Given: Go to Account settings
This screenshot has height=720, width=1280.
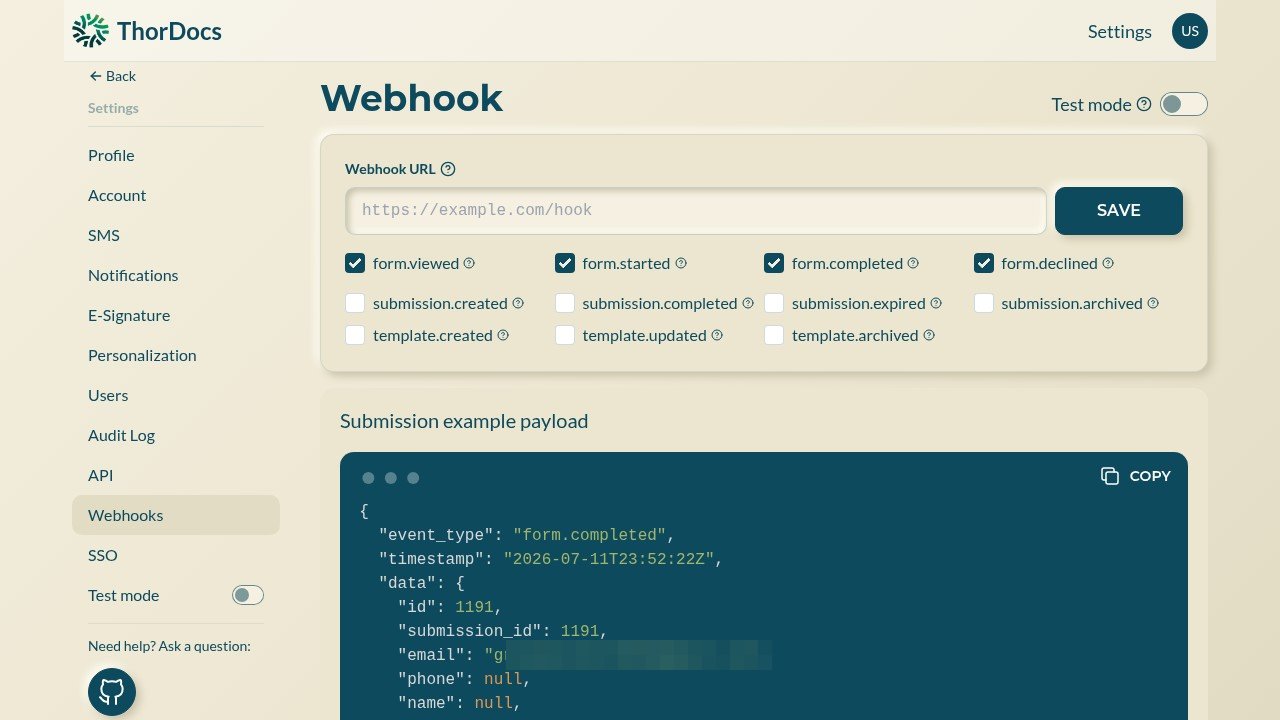Looking at the screenshot, I should tap(176, 195).
